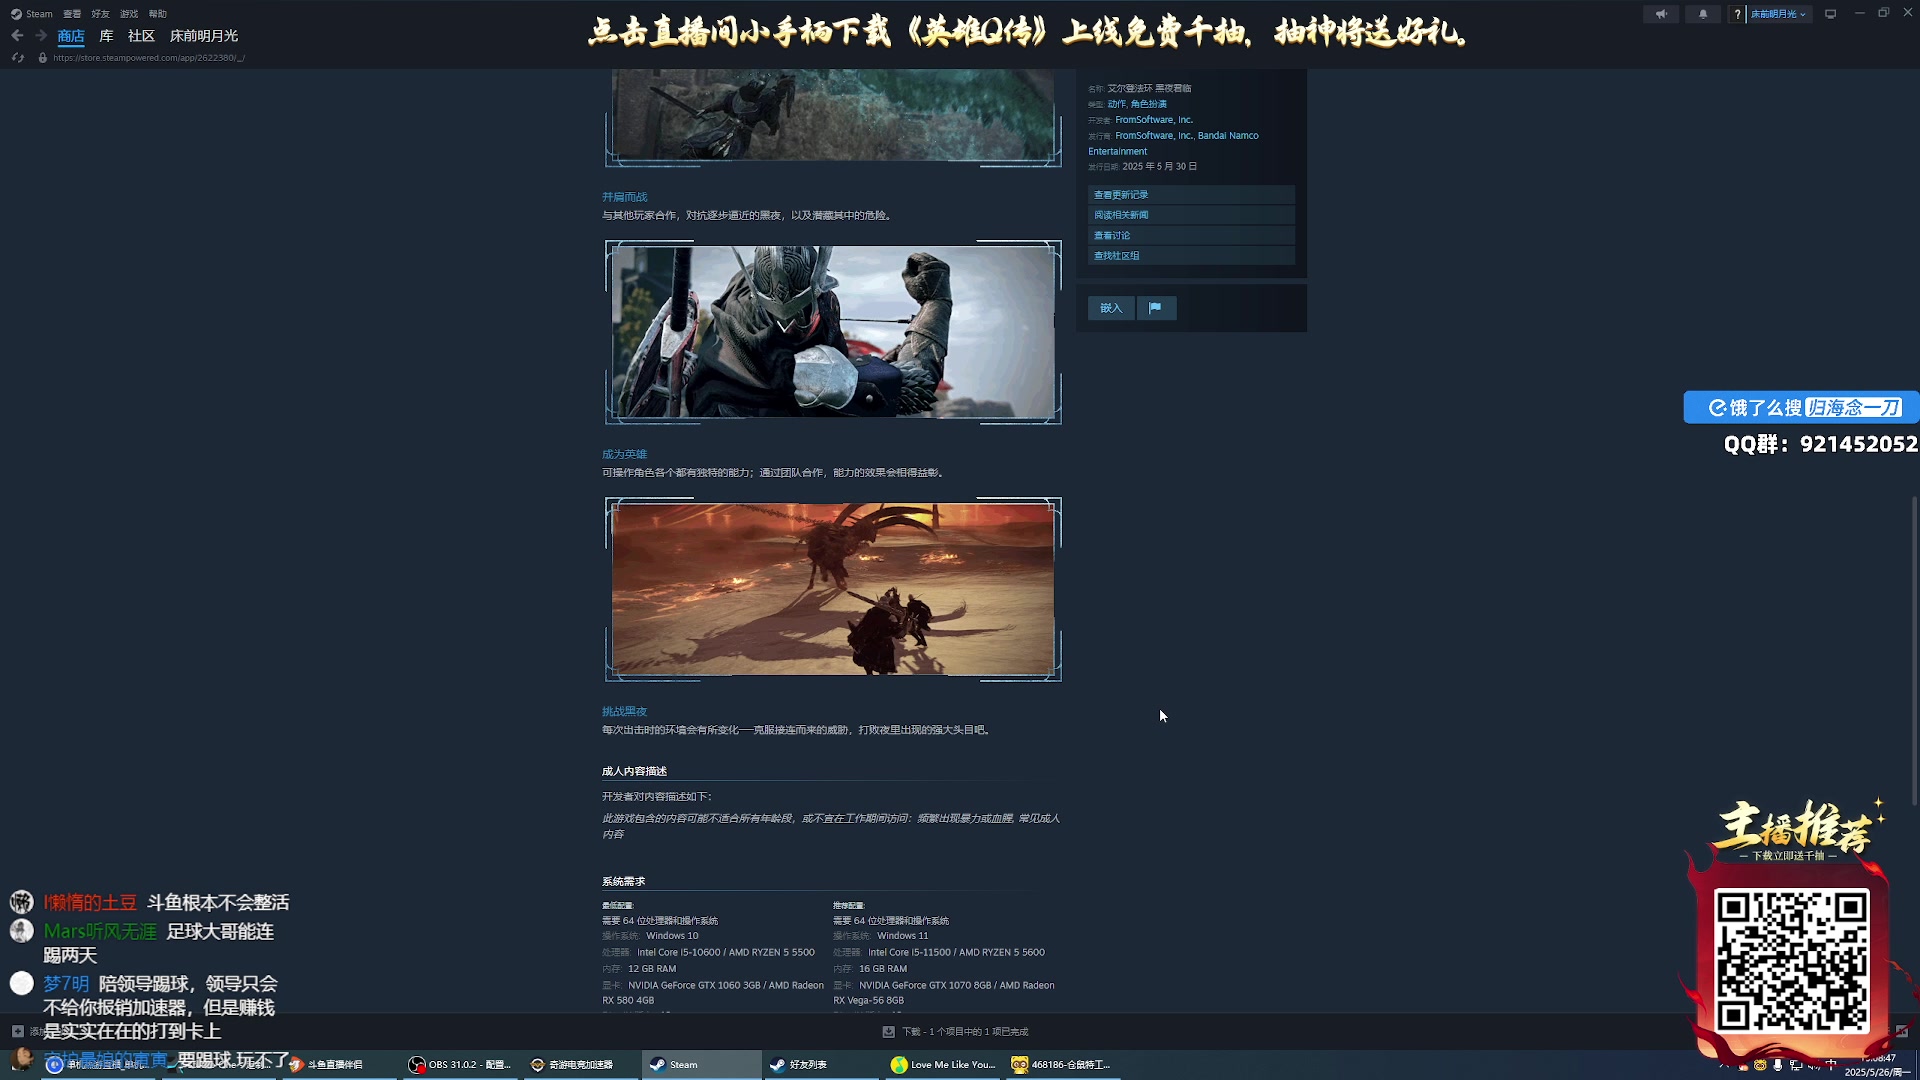Click the minimum OS value Windows 10
1920x1080 pixels.
[x=672, y=936]
